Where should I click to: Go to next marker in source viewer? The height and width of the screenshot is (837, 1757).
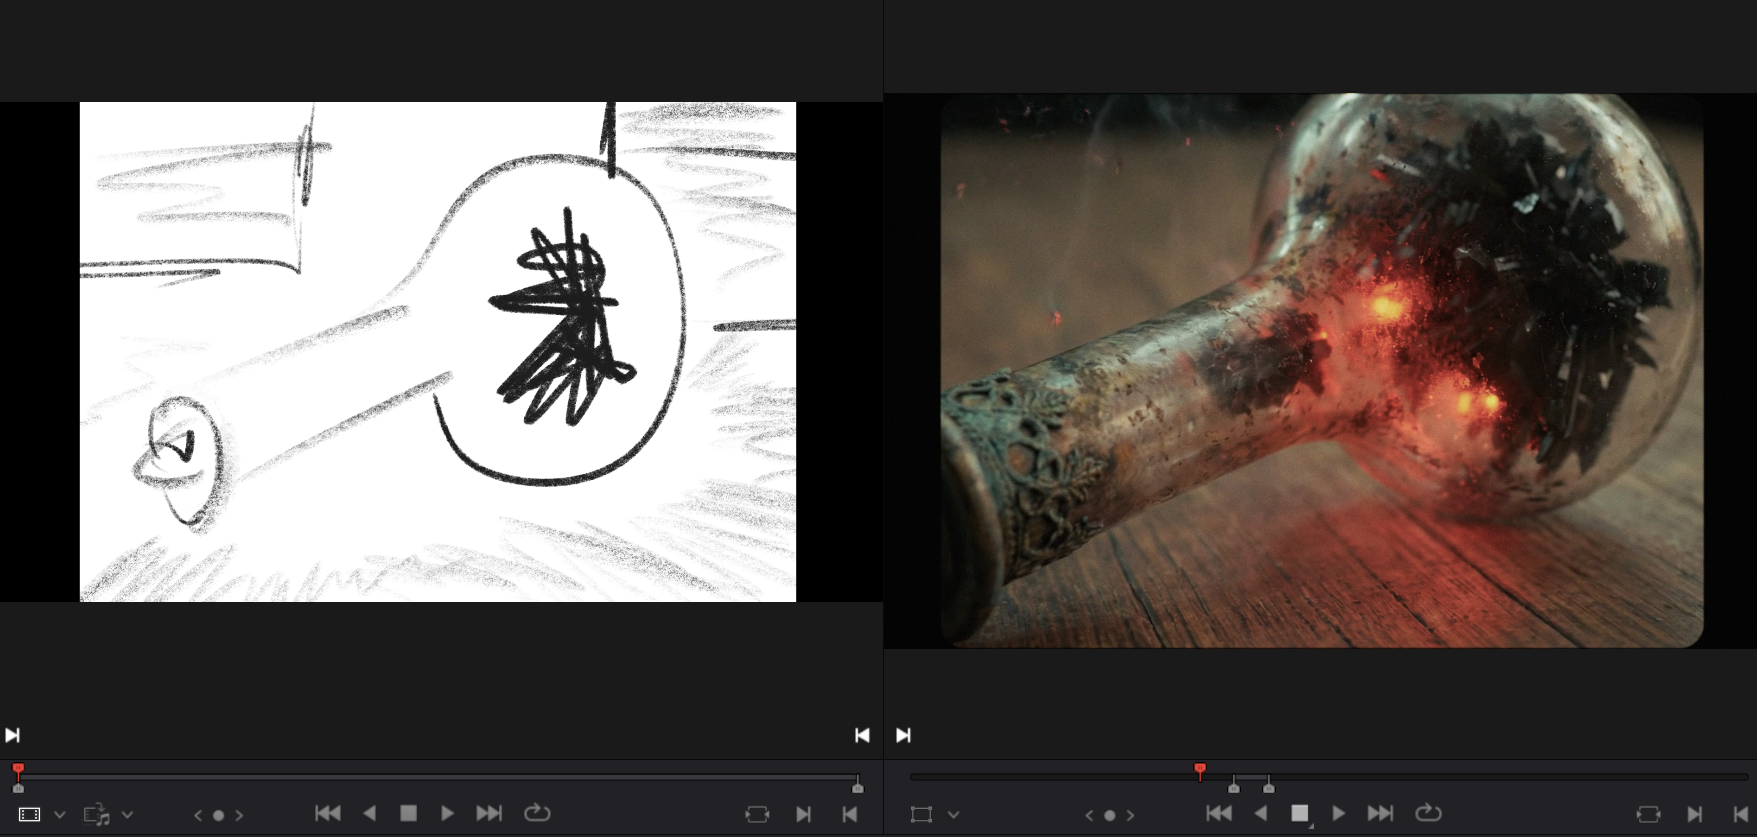tap(239, 815)
